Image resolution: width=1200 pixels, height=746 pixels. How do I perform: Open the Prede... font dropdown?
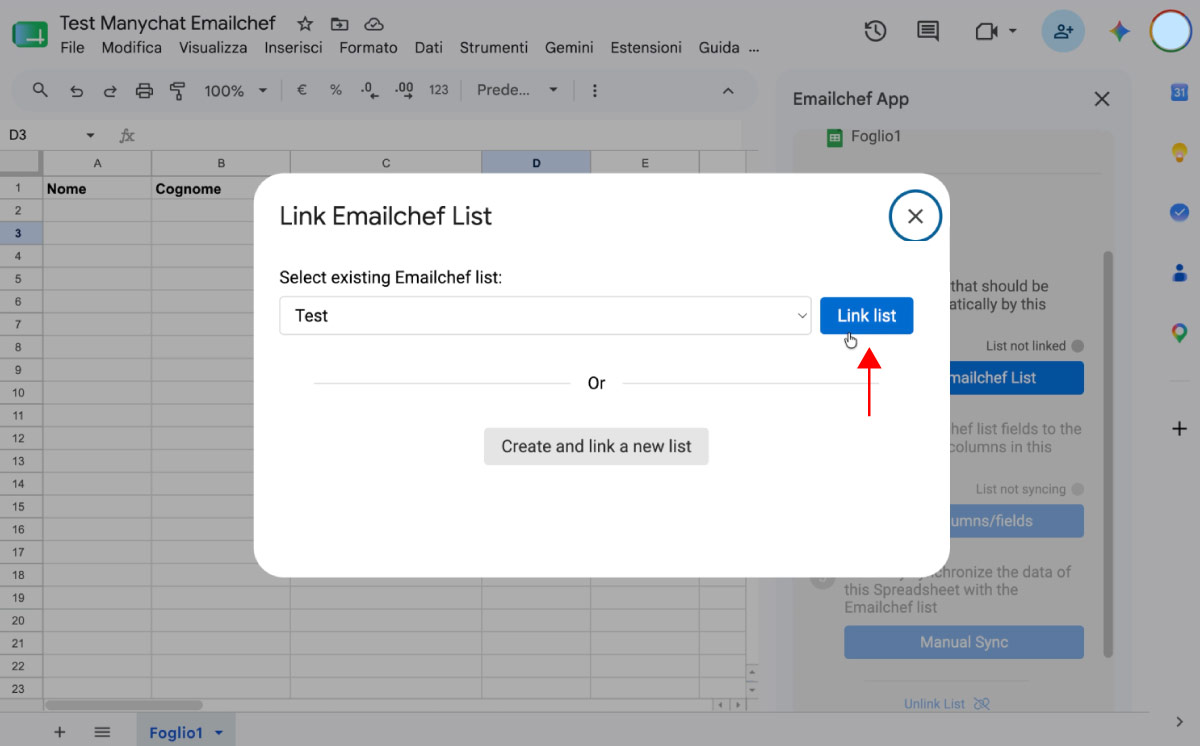pyautogui.click(x=517, y=90)
